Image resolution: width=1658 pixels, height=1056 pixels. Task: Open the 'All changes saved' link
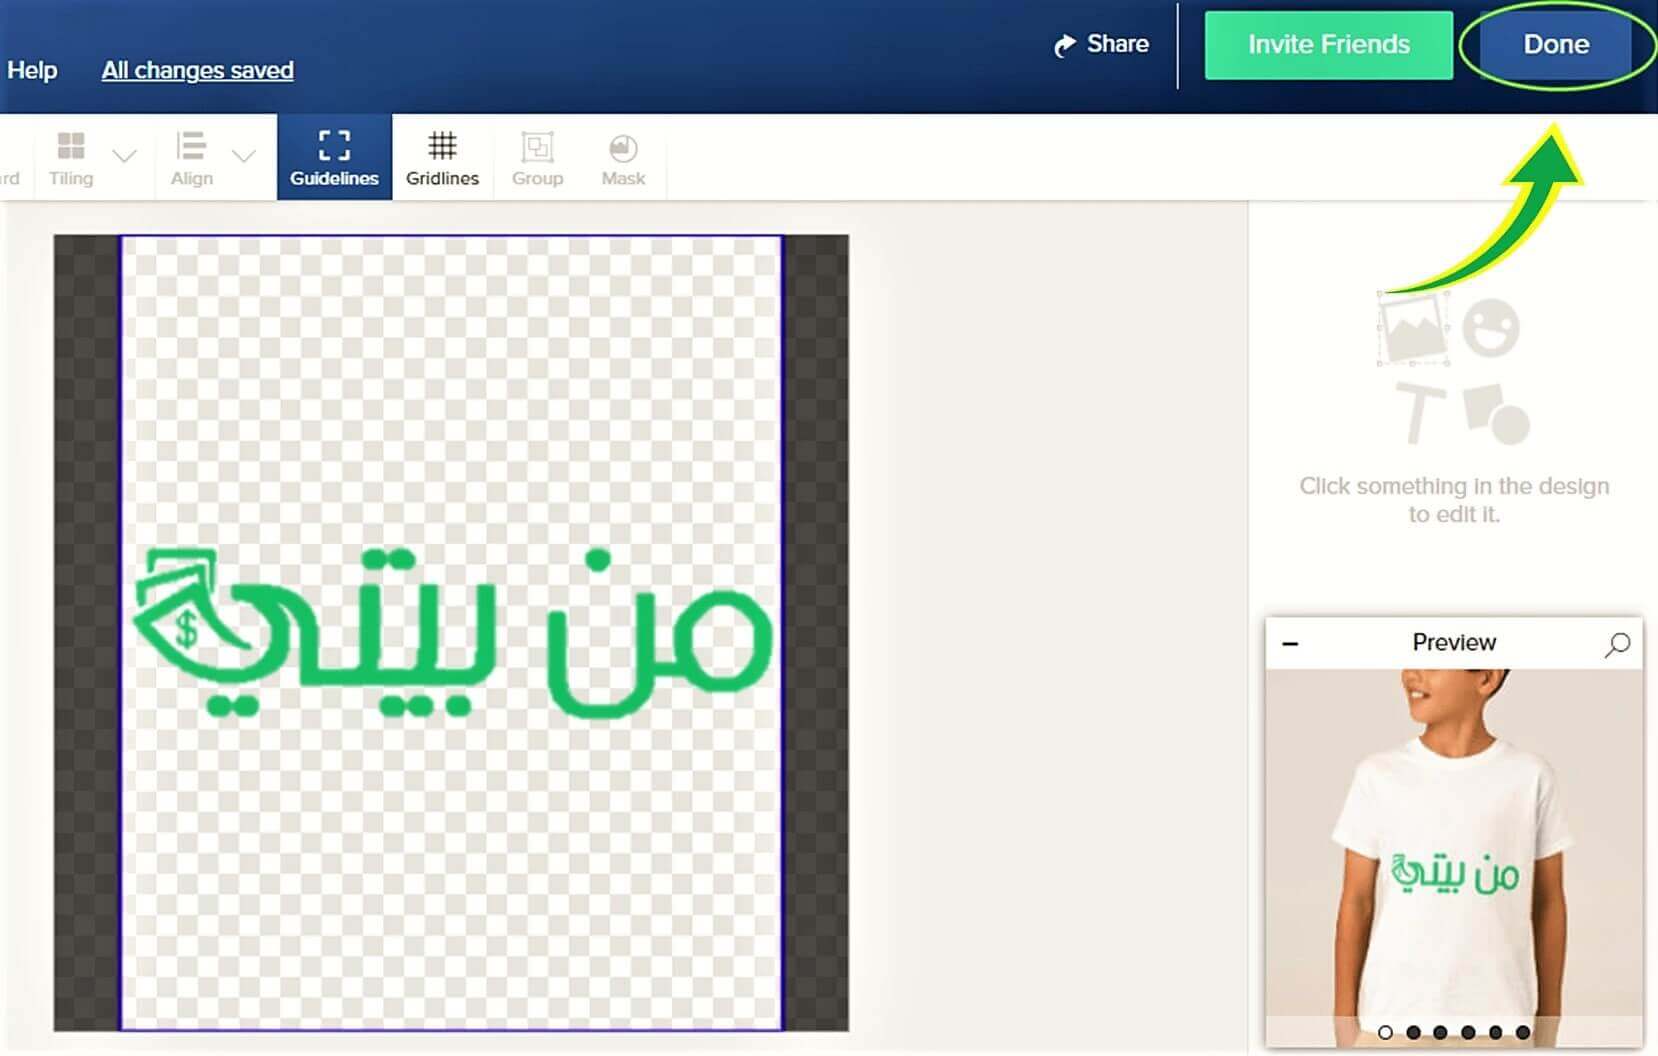198,70
